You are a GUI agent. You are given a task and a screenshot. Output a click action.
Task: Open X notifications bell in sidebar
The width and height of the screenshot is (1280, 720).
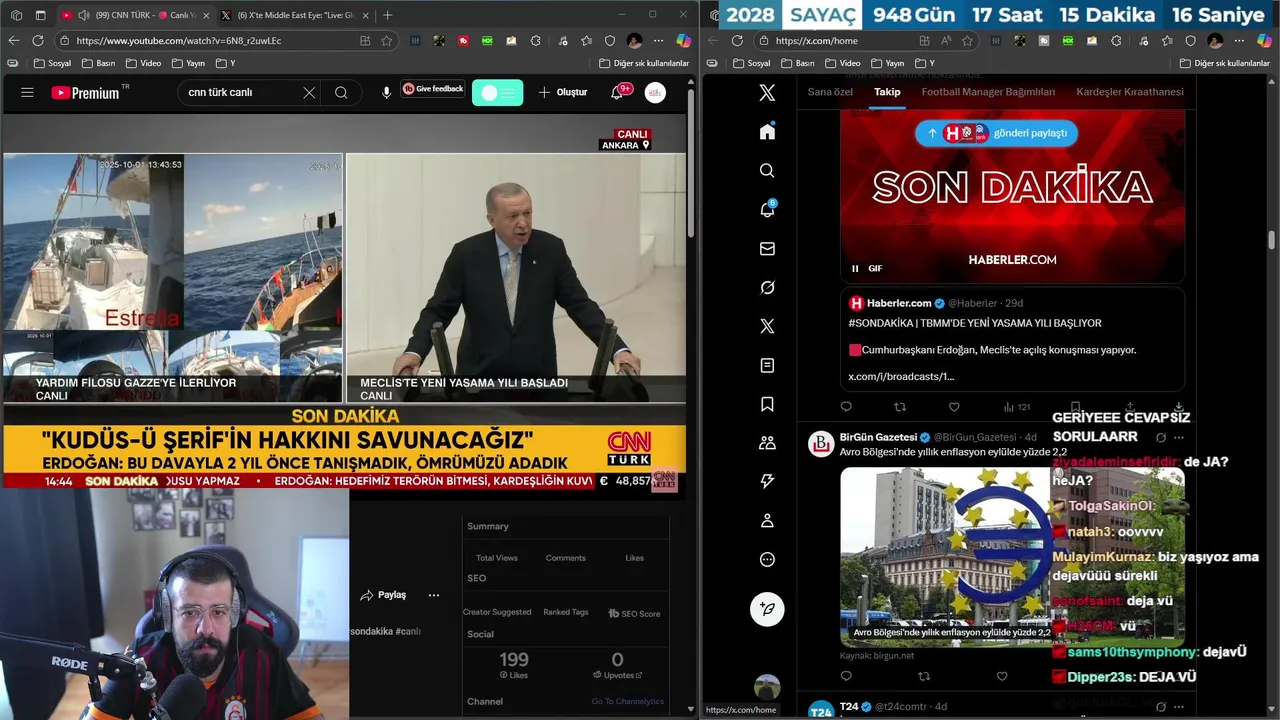767,210
